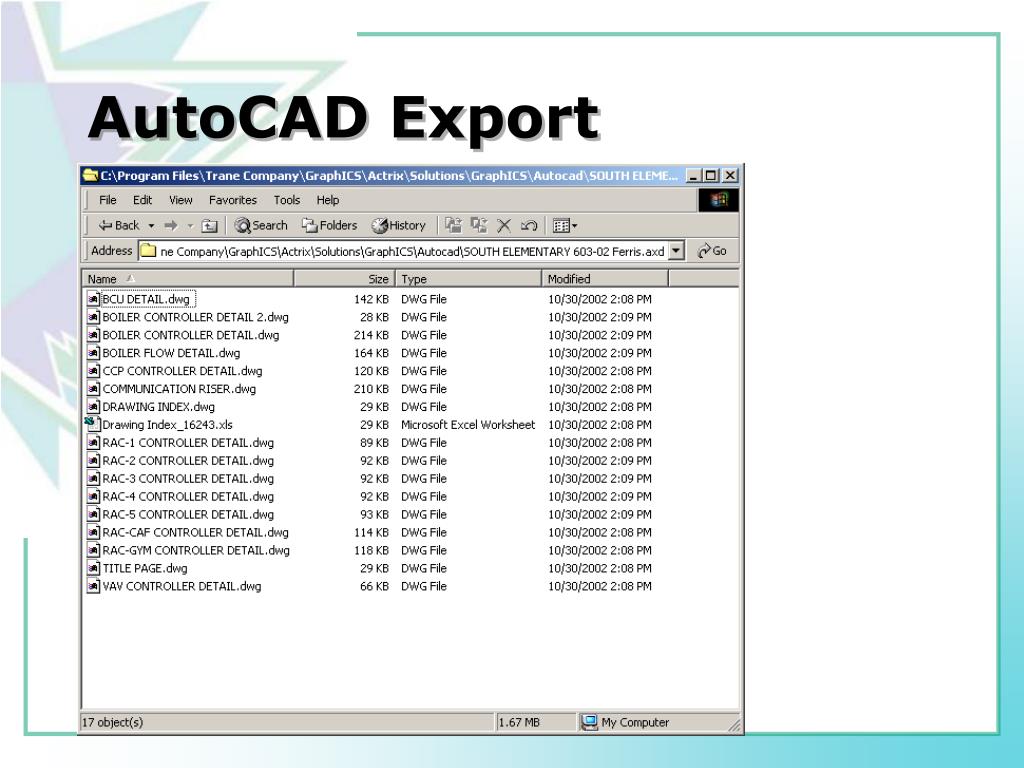Click the folder icon in the Address bar
1024x768 pixels.
click(x=149, y=251)
